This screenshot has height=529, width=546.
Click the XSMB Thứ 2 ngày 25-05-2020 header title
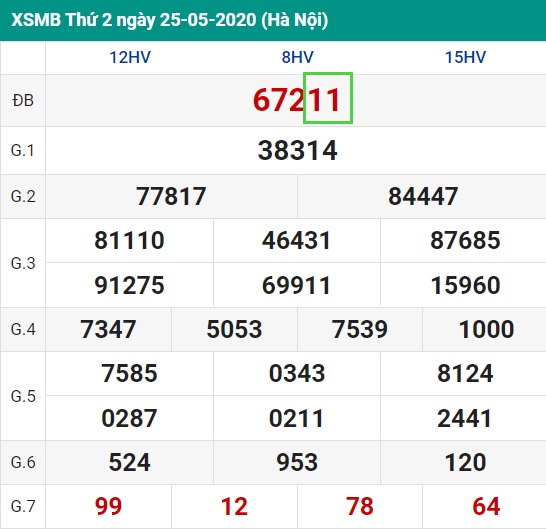pos(170,20)
